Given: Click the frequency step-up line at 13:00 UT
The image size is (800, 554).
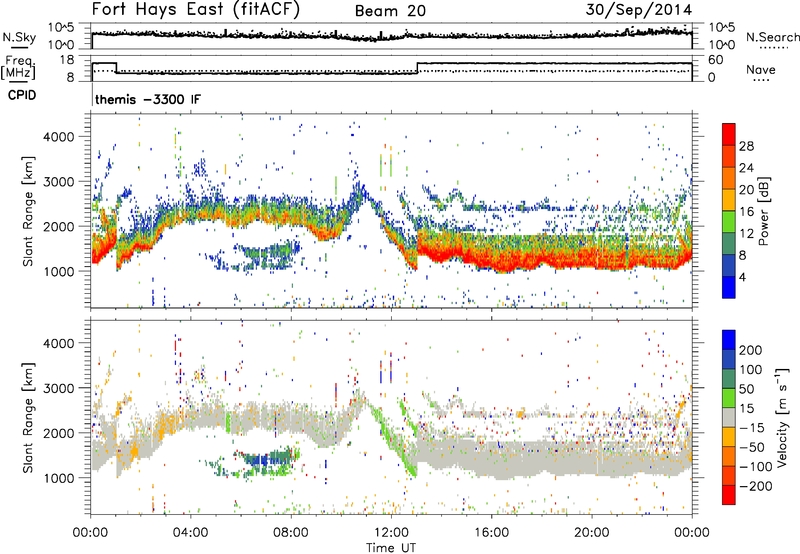Looking at the screenshot, I should [x=417, y=68].
